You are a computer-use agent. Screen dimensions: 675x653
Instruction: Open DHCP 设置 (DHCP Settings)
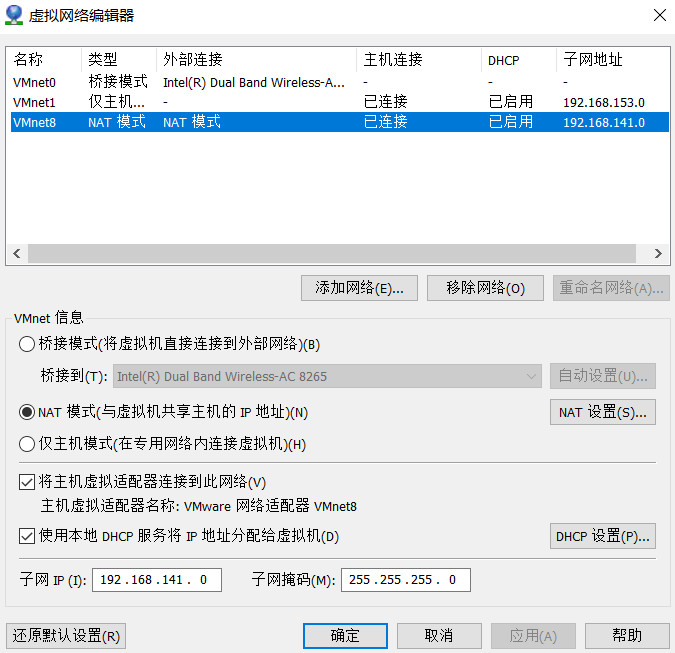[602, 536]
